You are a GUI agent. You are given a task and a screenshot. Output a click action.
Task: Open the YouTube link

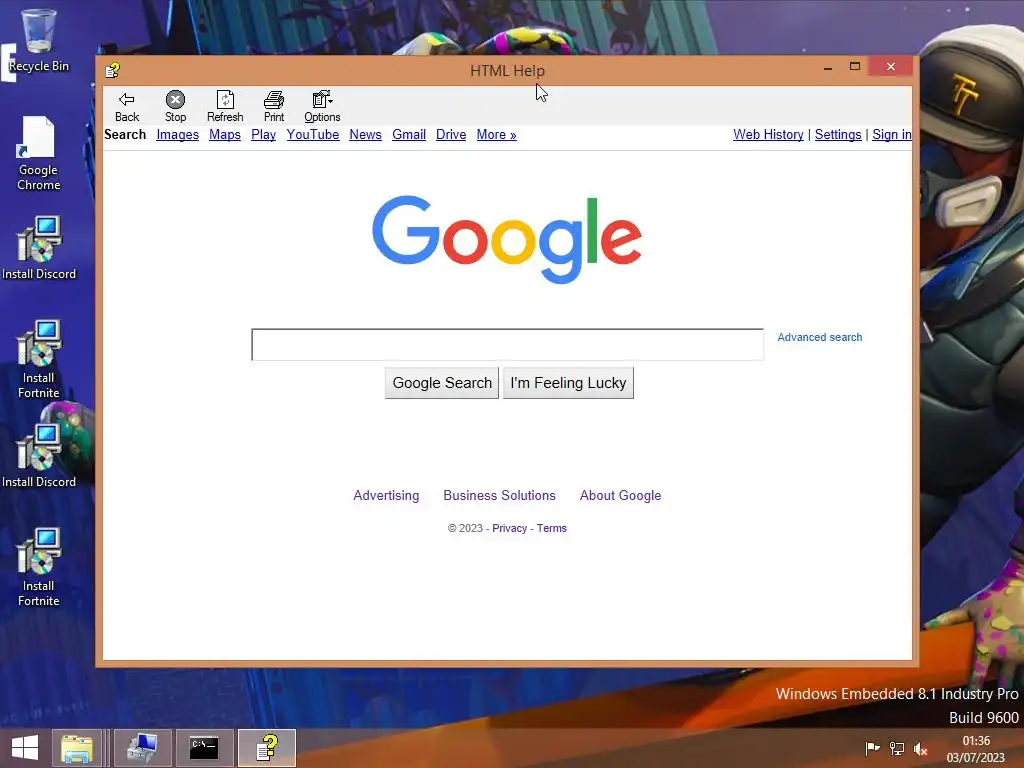(313, 135)
